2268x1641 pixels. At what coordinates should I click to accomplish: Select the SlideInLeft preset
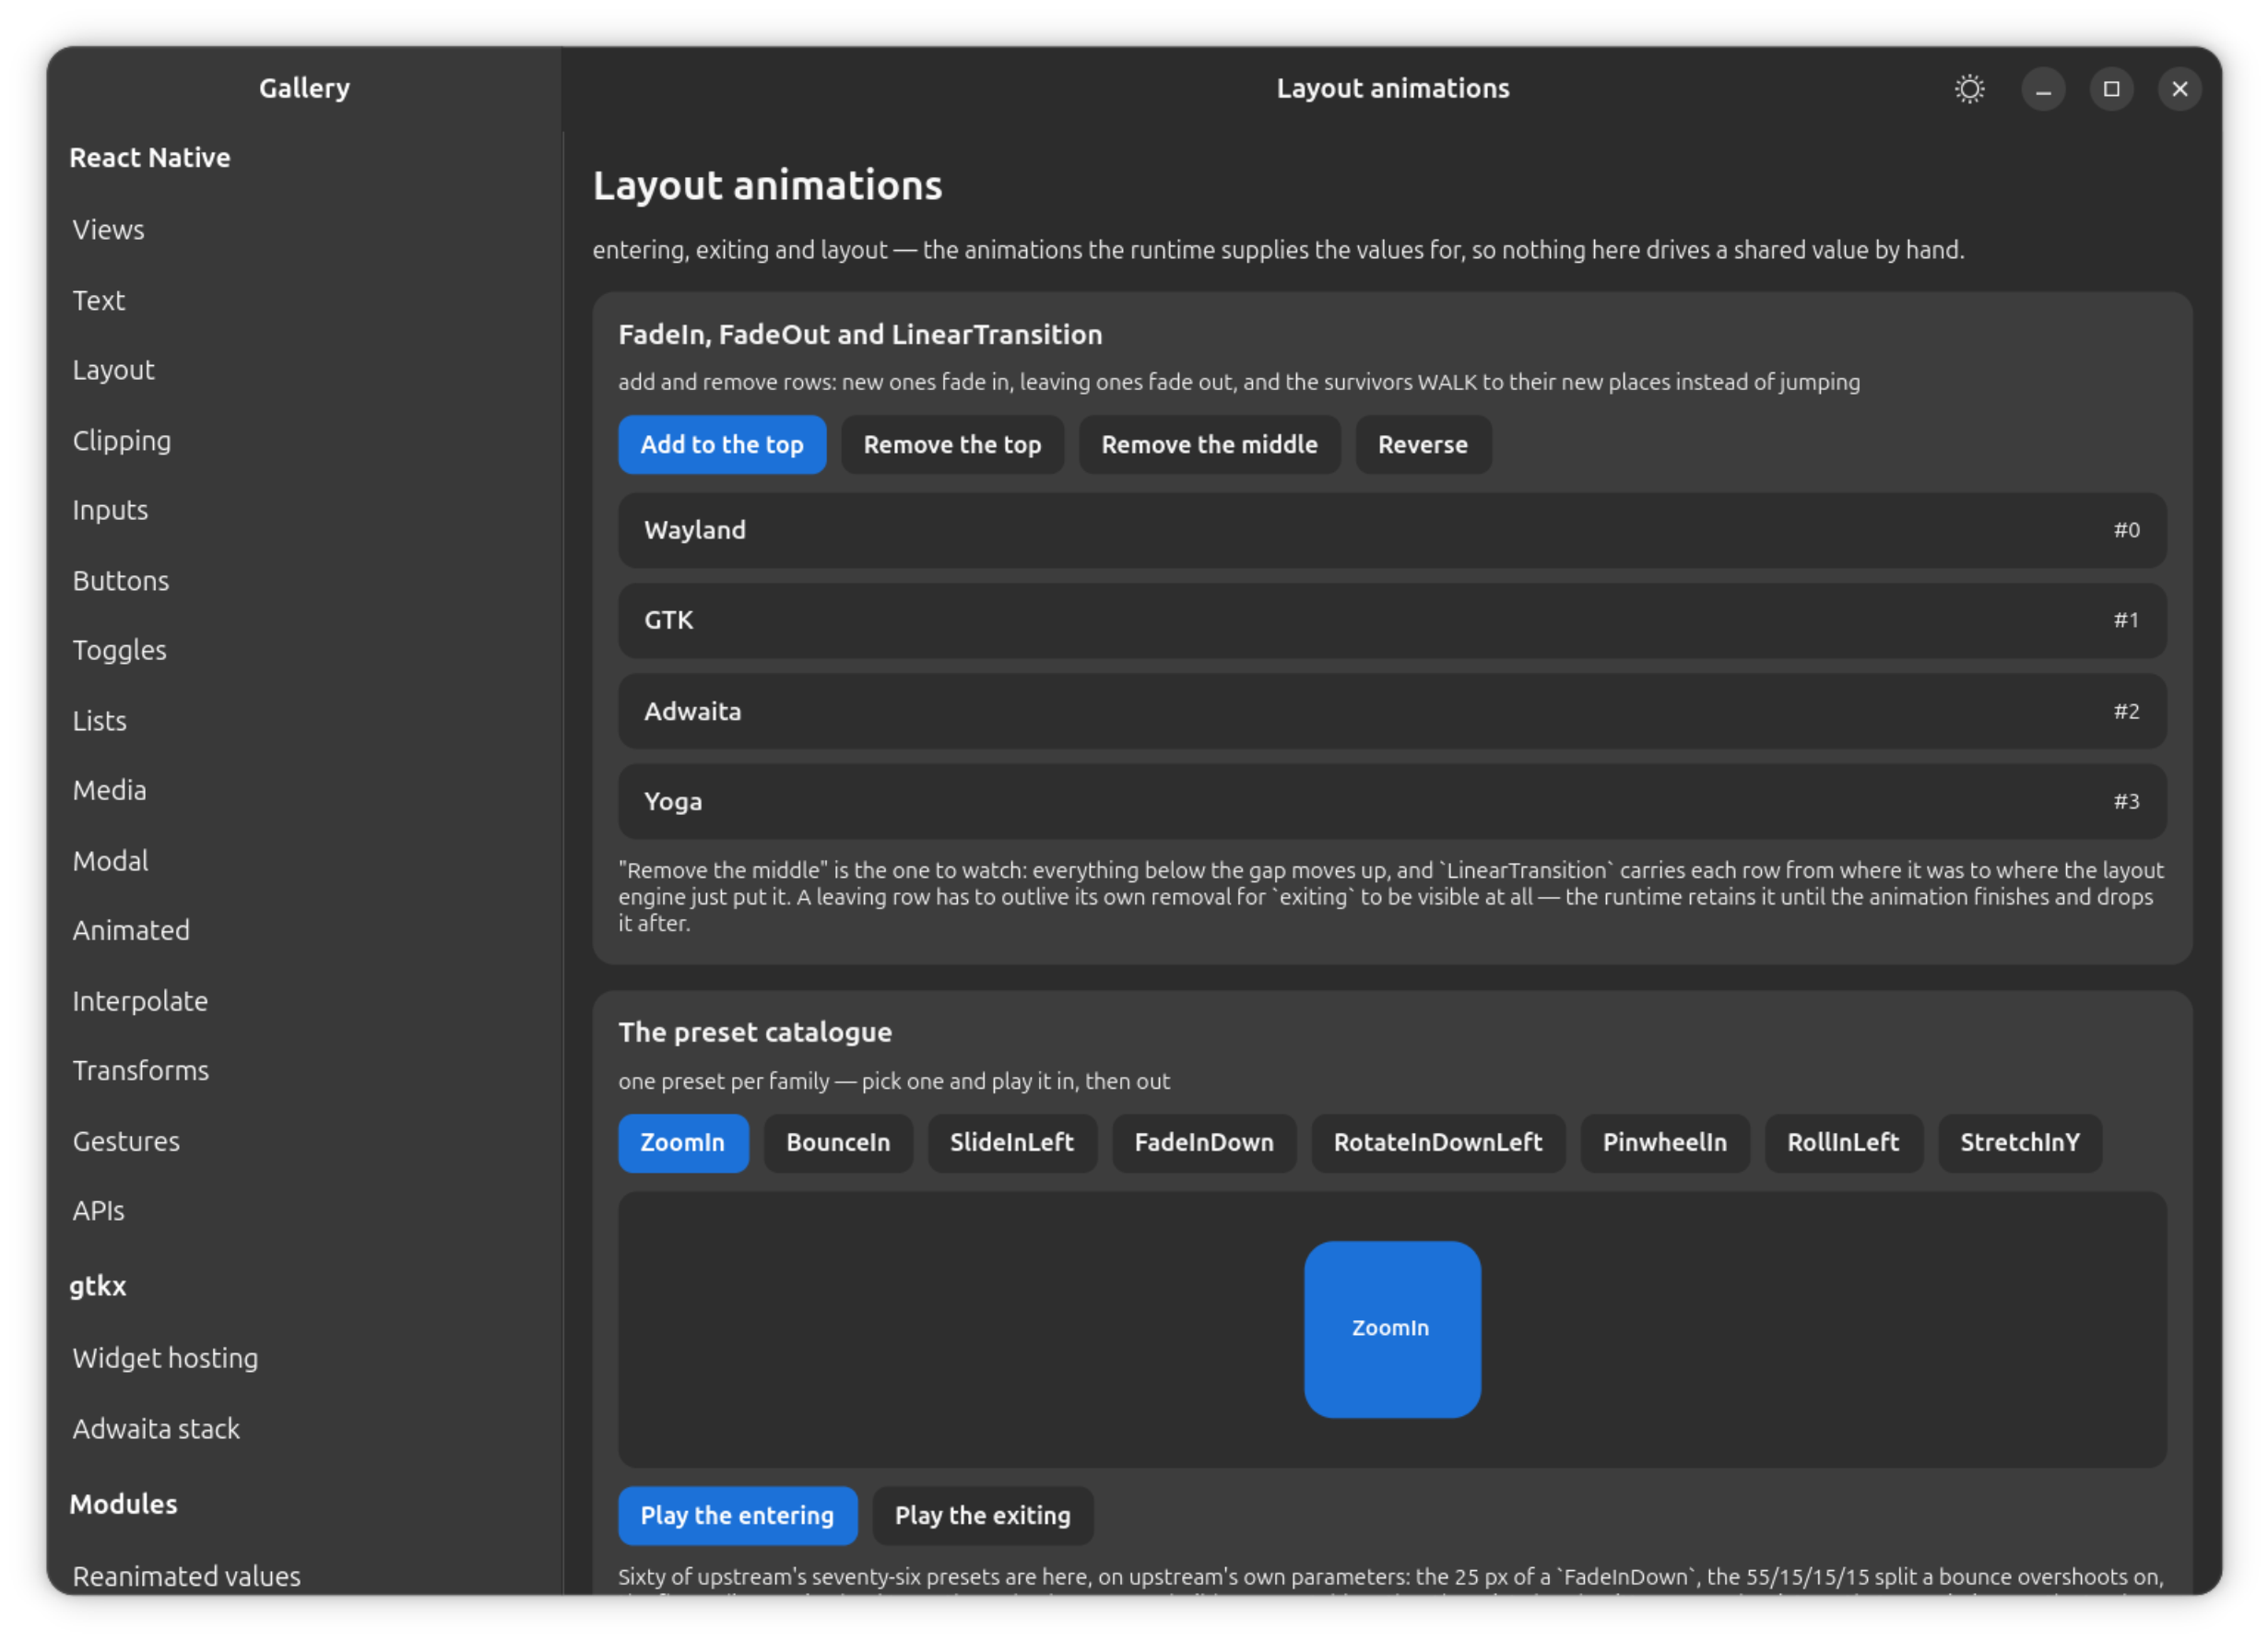tap(1012, 1143)
